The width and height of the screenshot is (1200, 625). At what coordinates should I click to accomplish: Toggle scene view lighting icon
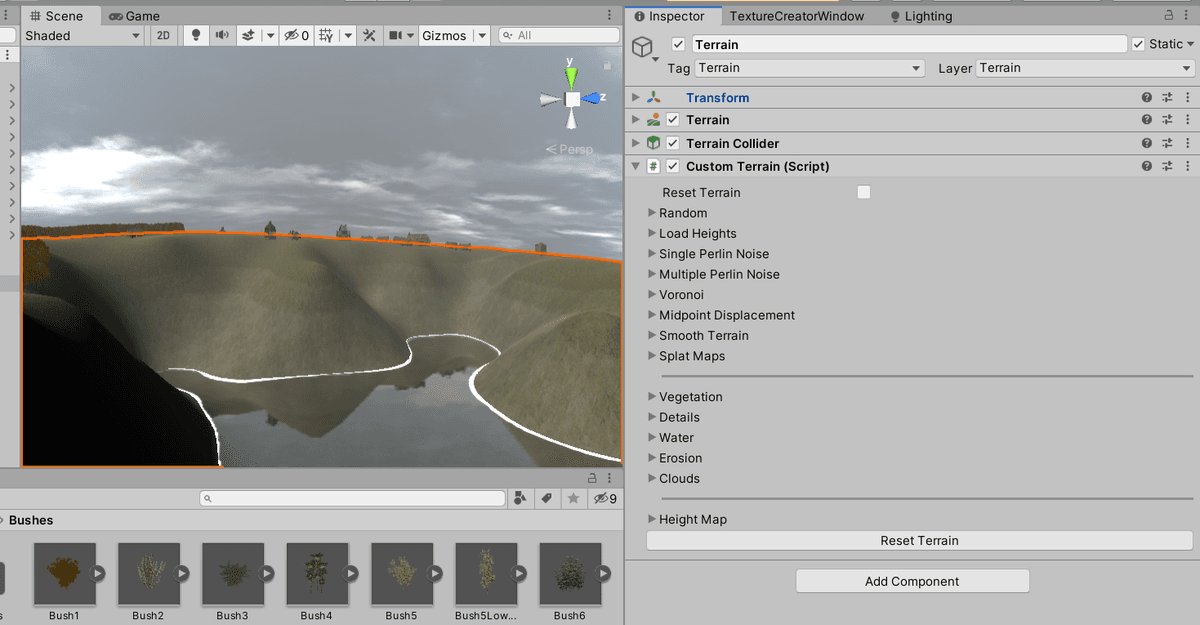point(195,35)
